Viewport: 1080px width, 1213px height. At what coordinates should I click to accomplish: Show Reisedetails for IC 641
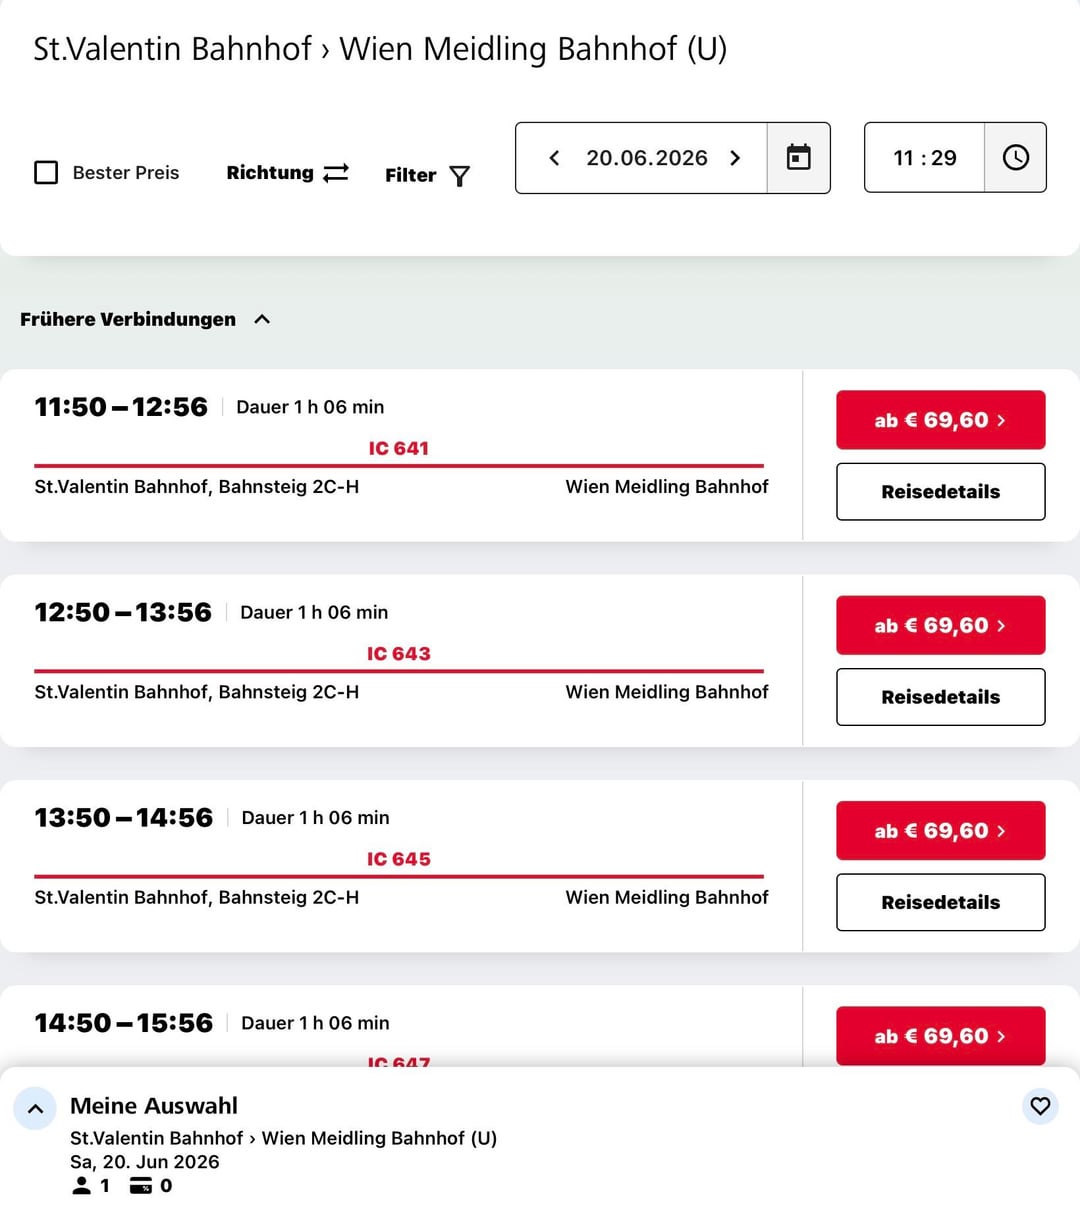point(940,492)
